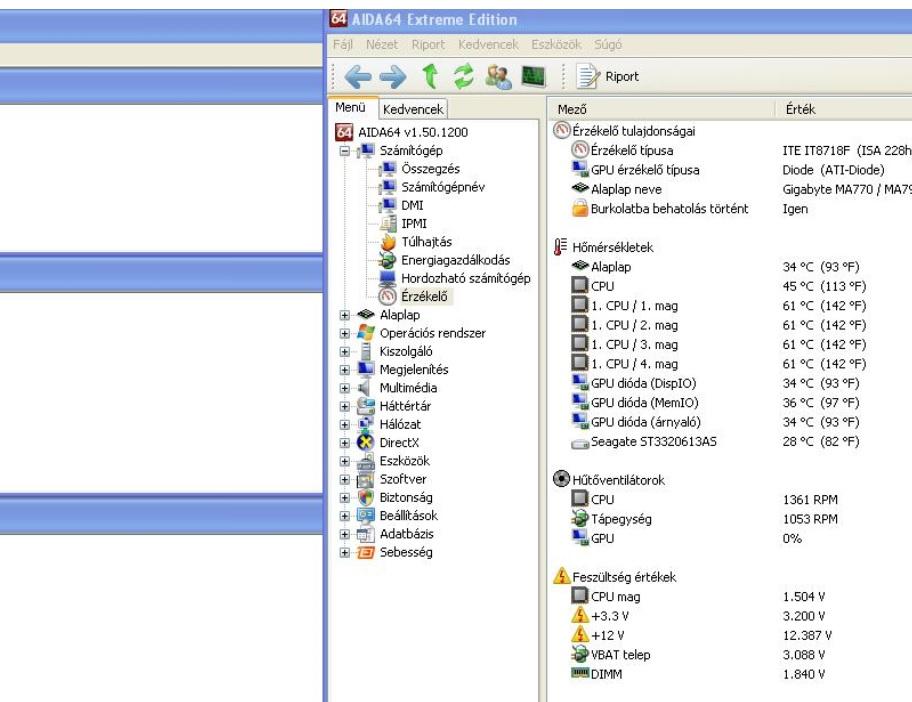Click the Feszültség értékek warning icon
The height and width of the screenshot is (702, 912).
coord(561,576)
